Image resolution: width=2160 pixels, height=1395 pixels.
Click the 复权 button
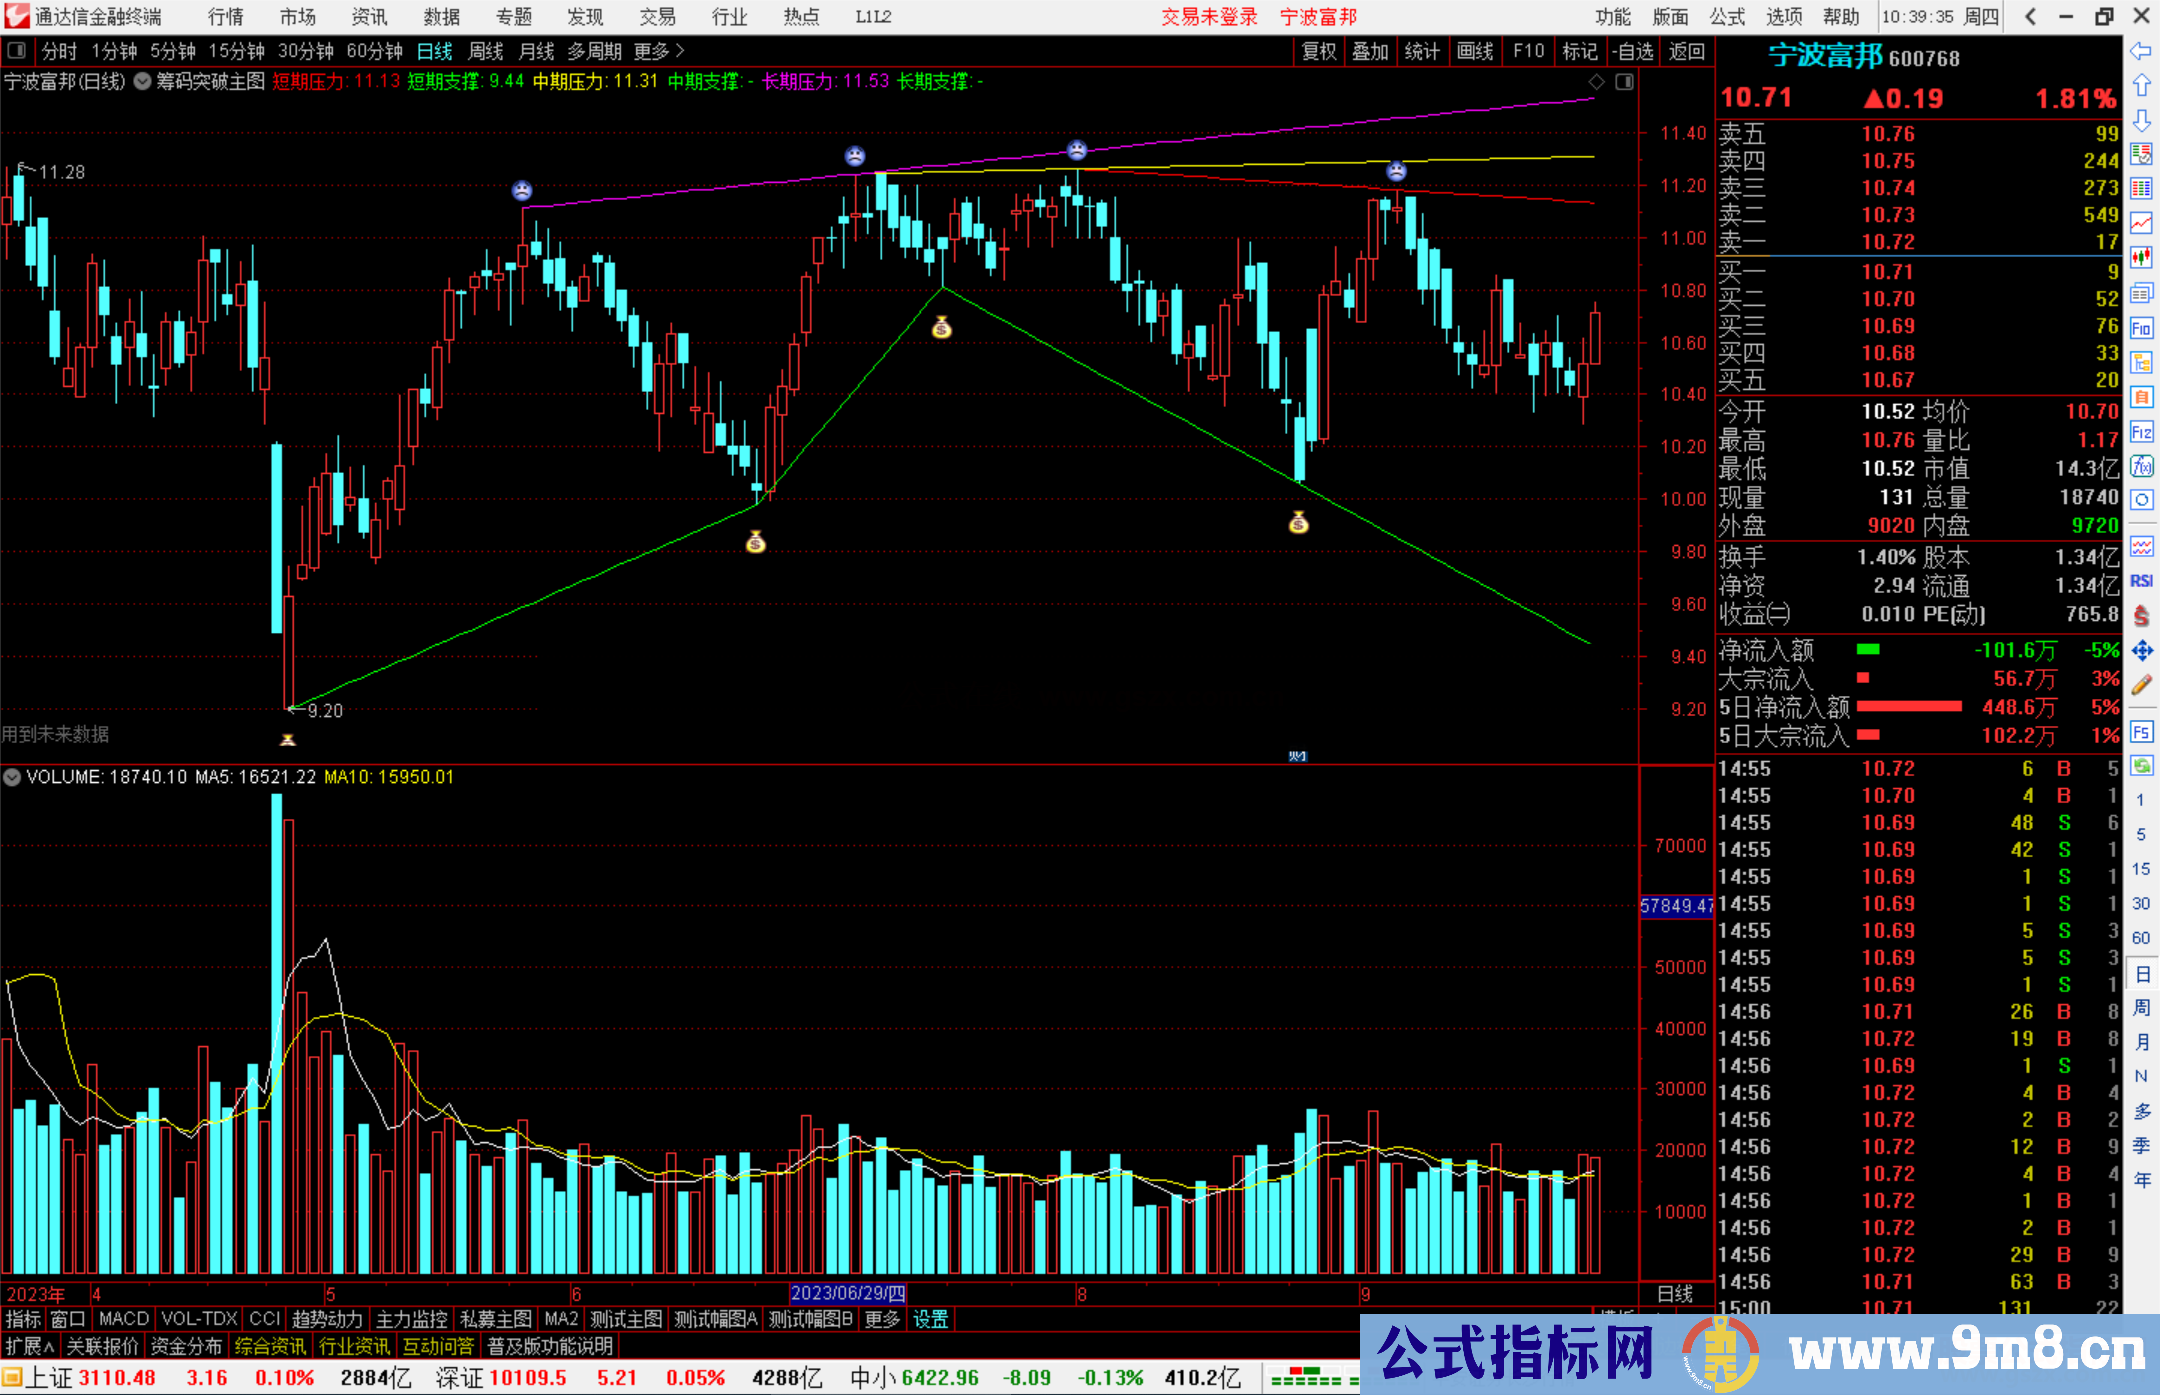1319,51
